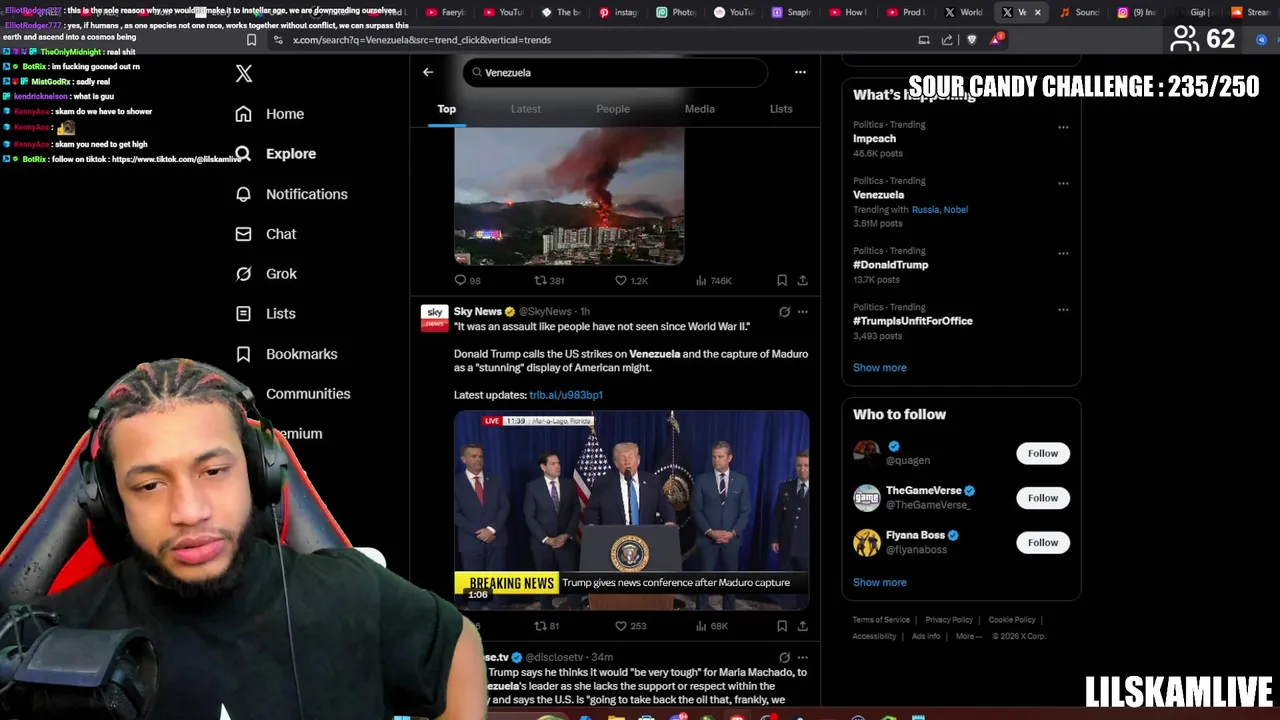Open the Brave shields icon in toolbar
The width and height of the screenshot is (1280, 720).
[972, 40]
